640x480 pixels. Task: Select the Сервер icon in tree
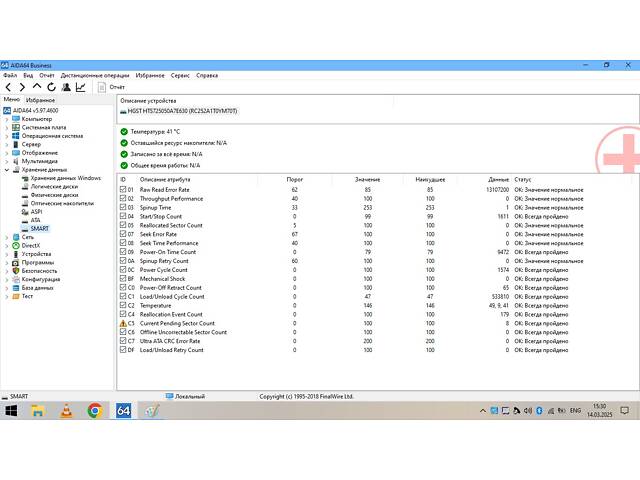(x=16, y=144)
